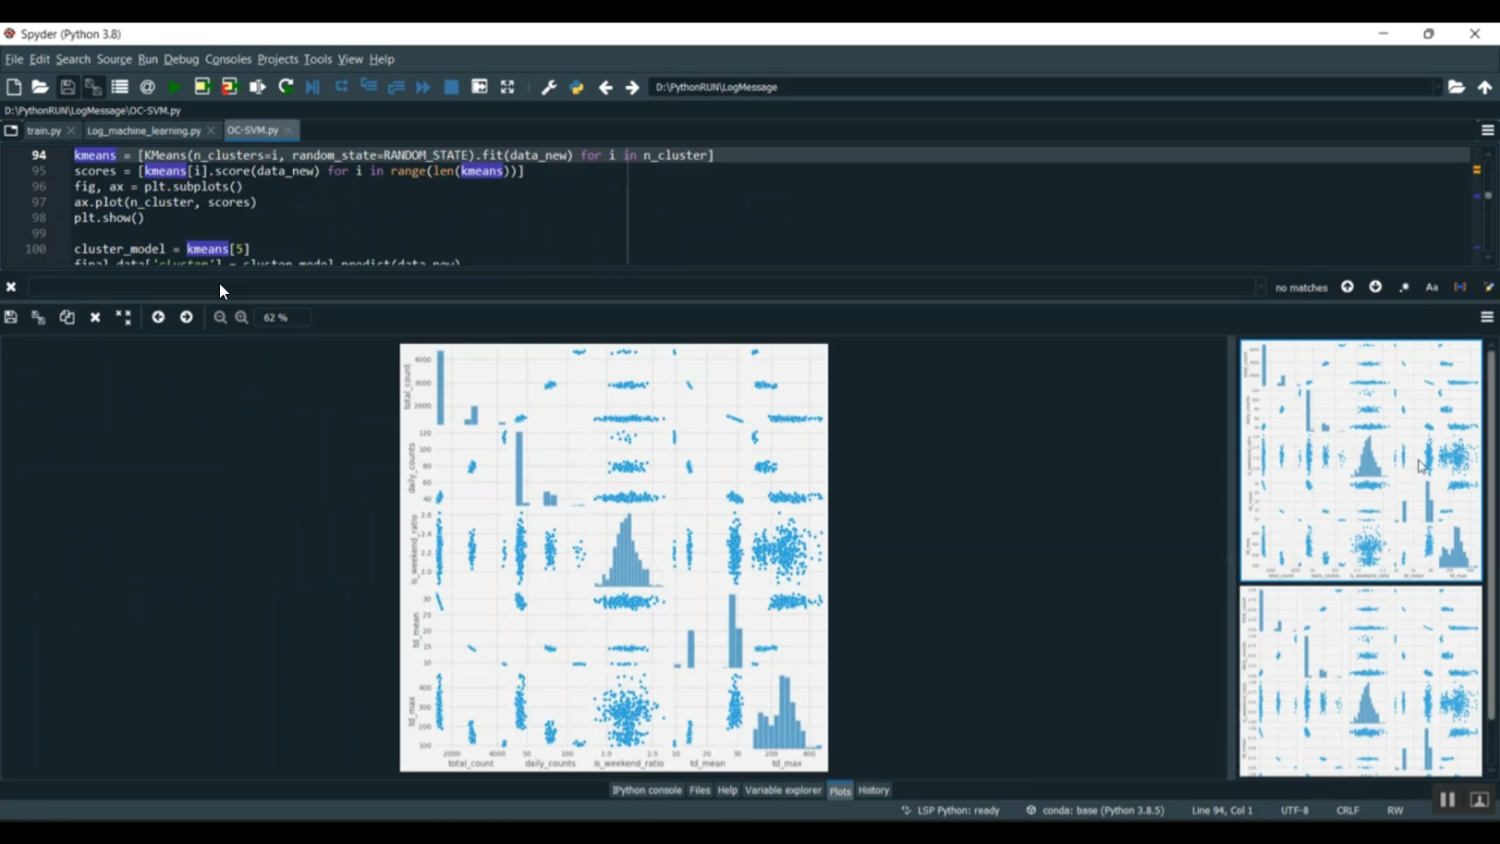
Task: Copy plot to clipboard icon in Plots toolbar
Action: pos(67,317)
